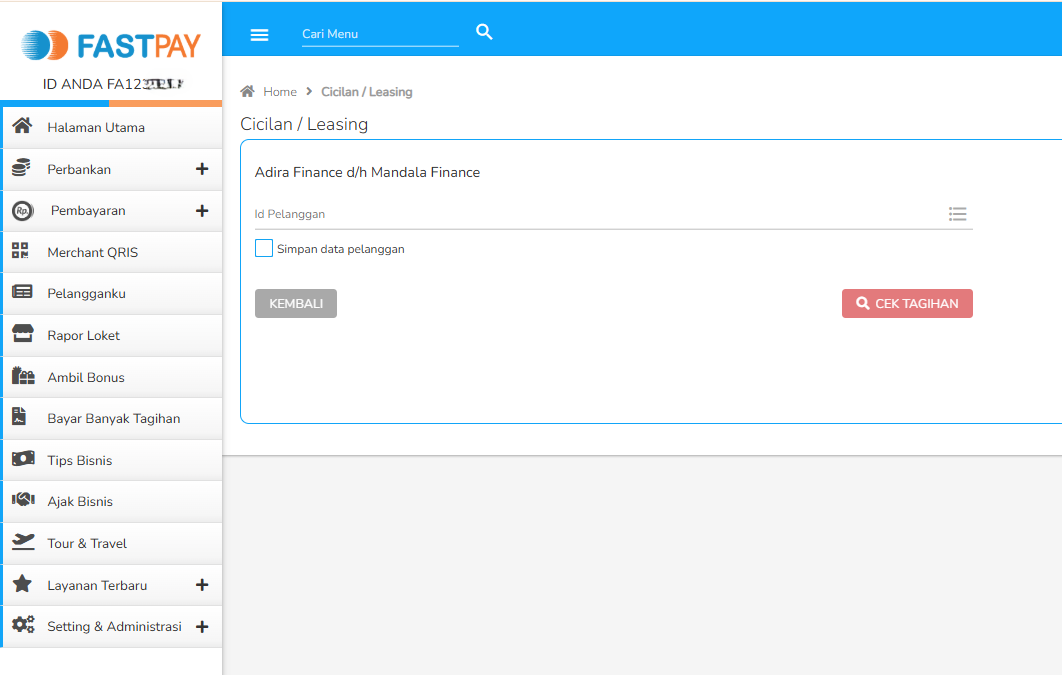Image resolution: width=1062 pixels, height=675 pixels.
Task: Expand Layanan Terbaru section
Action: click(x=202, y=585)
